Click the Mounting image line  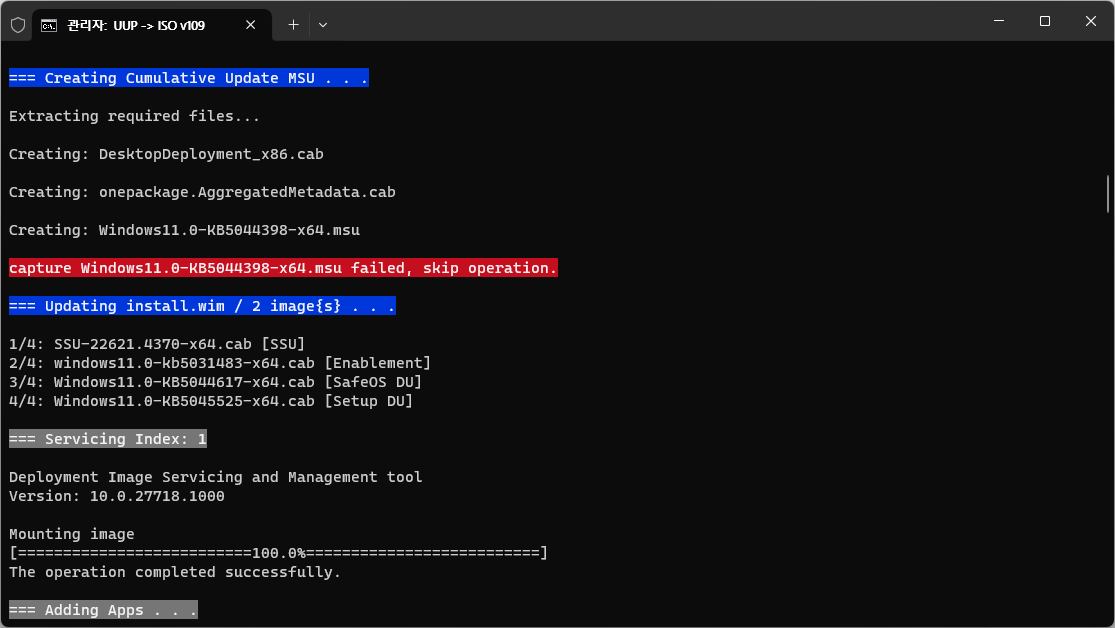(x=71, y=534)
